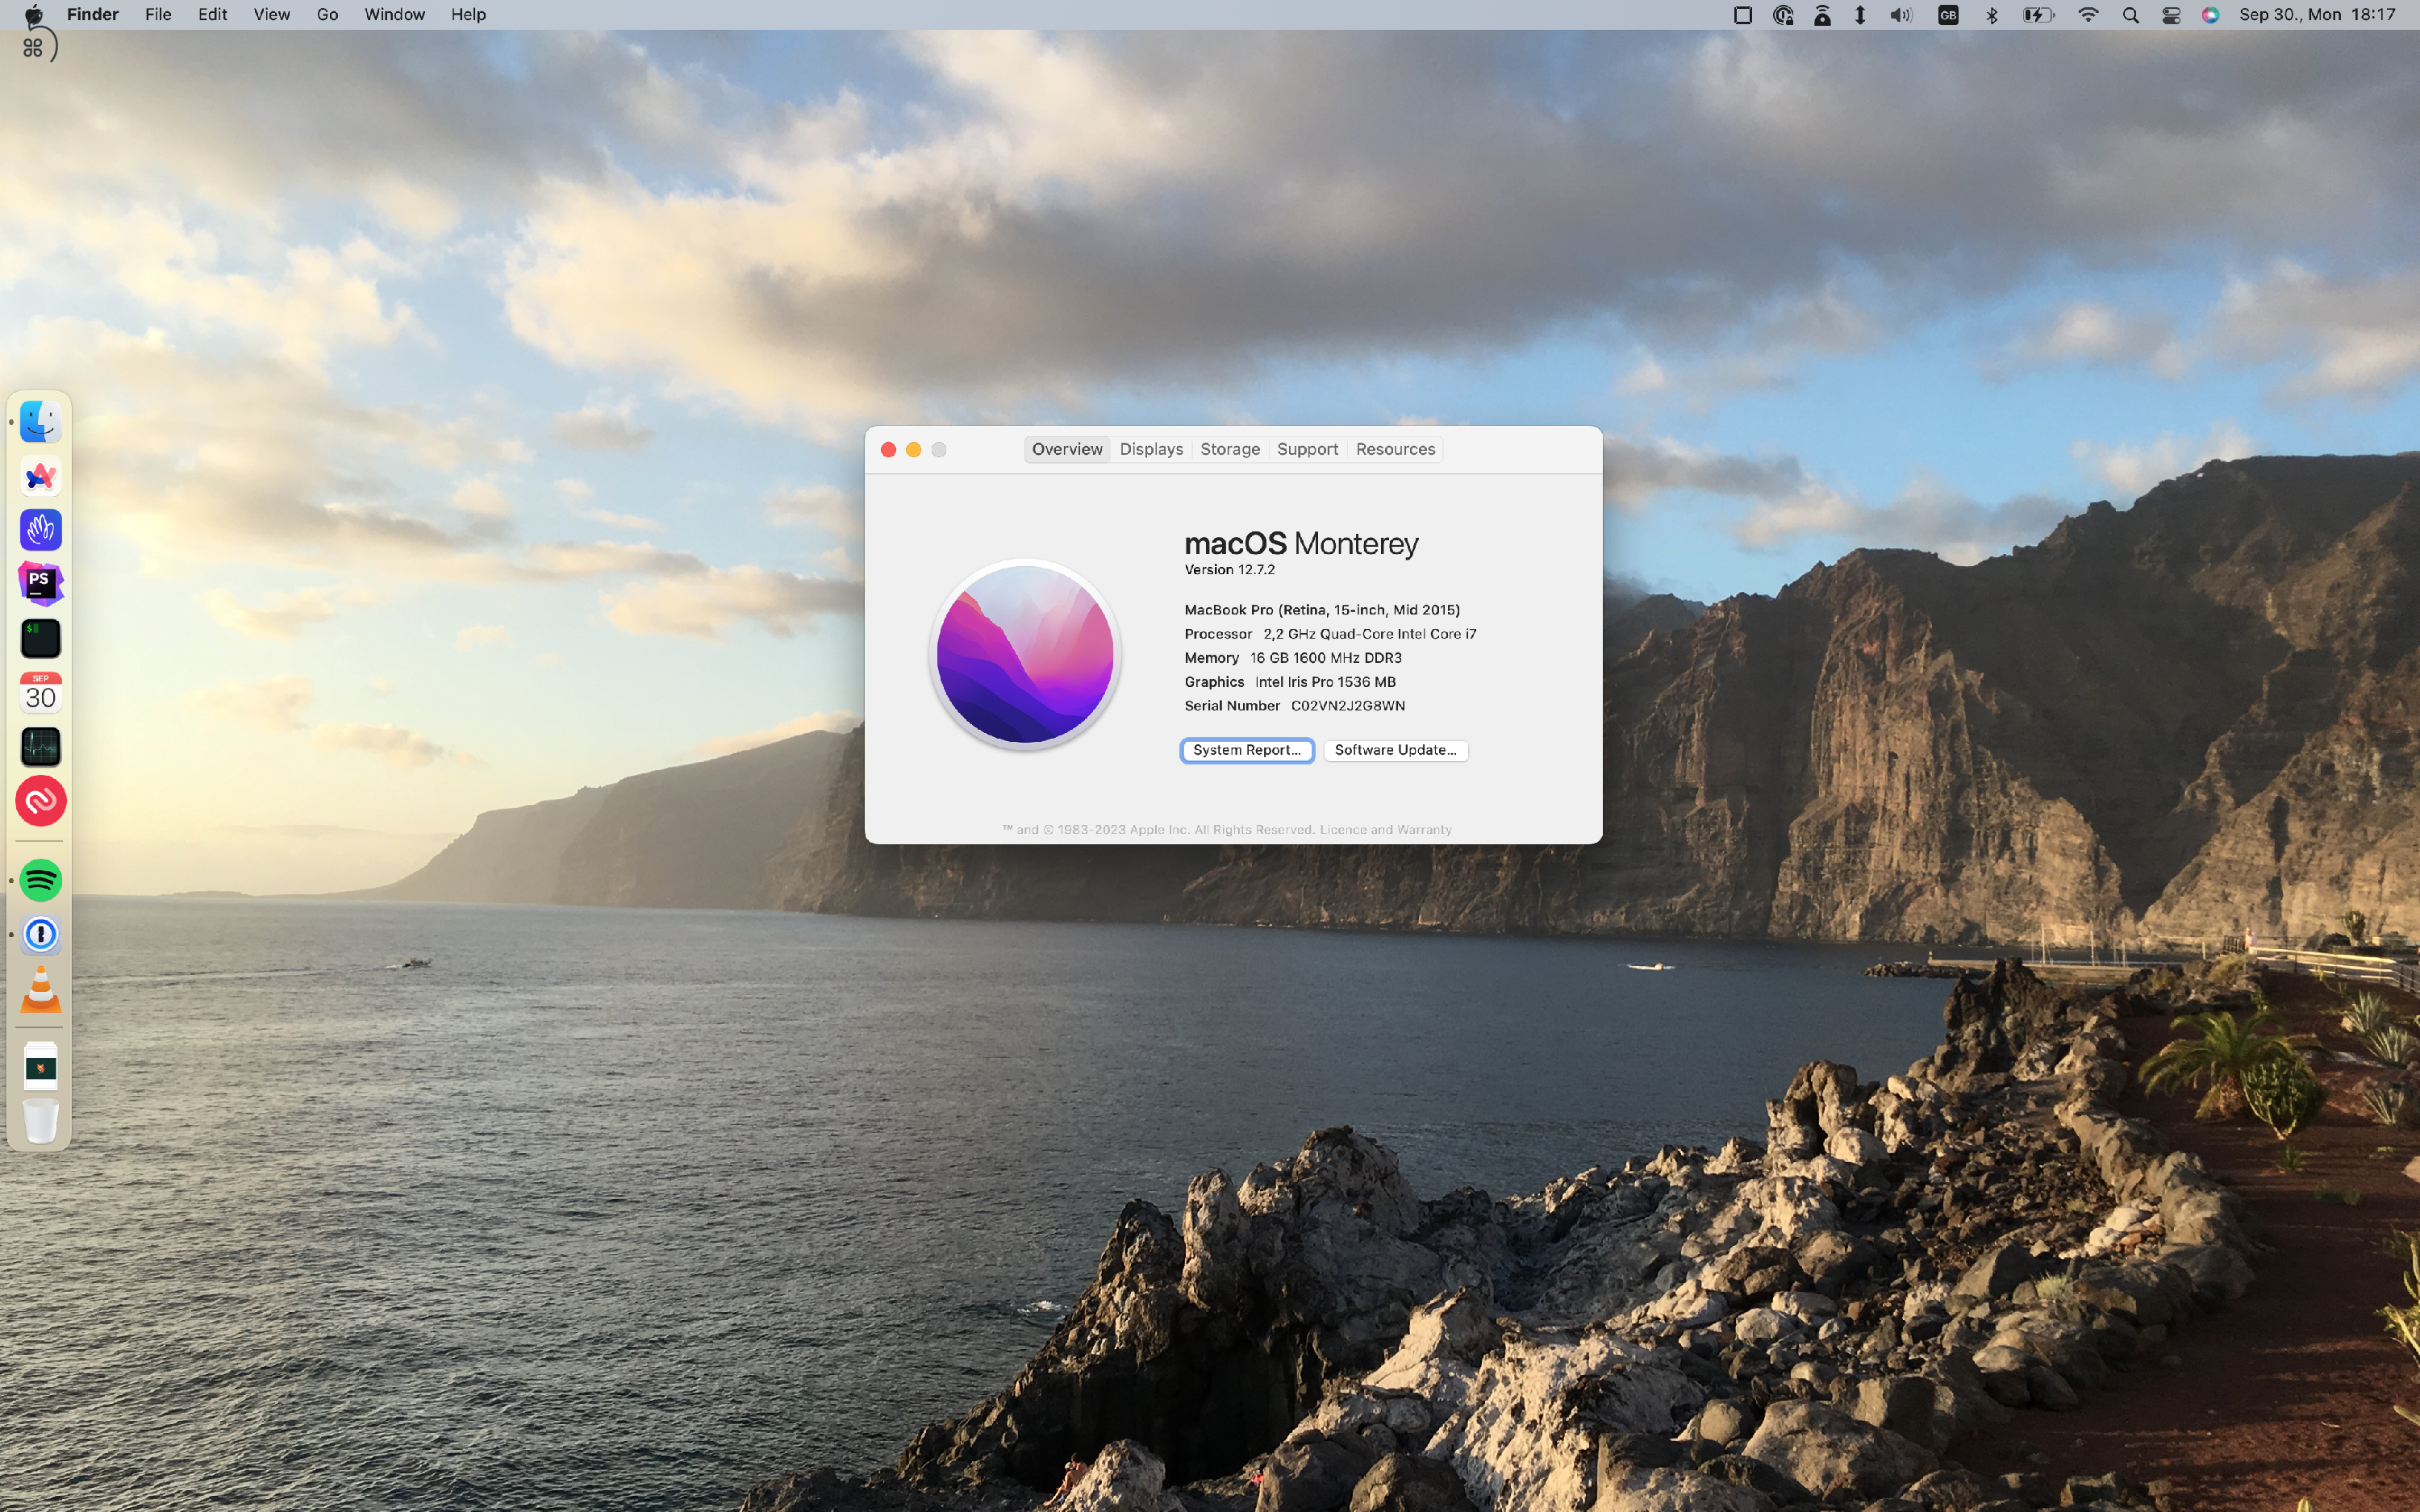This screenshot has height=1512, width=2420.
Task: Click the Version 12.7.2 text
Action: [1229, 570]
